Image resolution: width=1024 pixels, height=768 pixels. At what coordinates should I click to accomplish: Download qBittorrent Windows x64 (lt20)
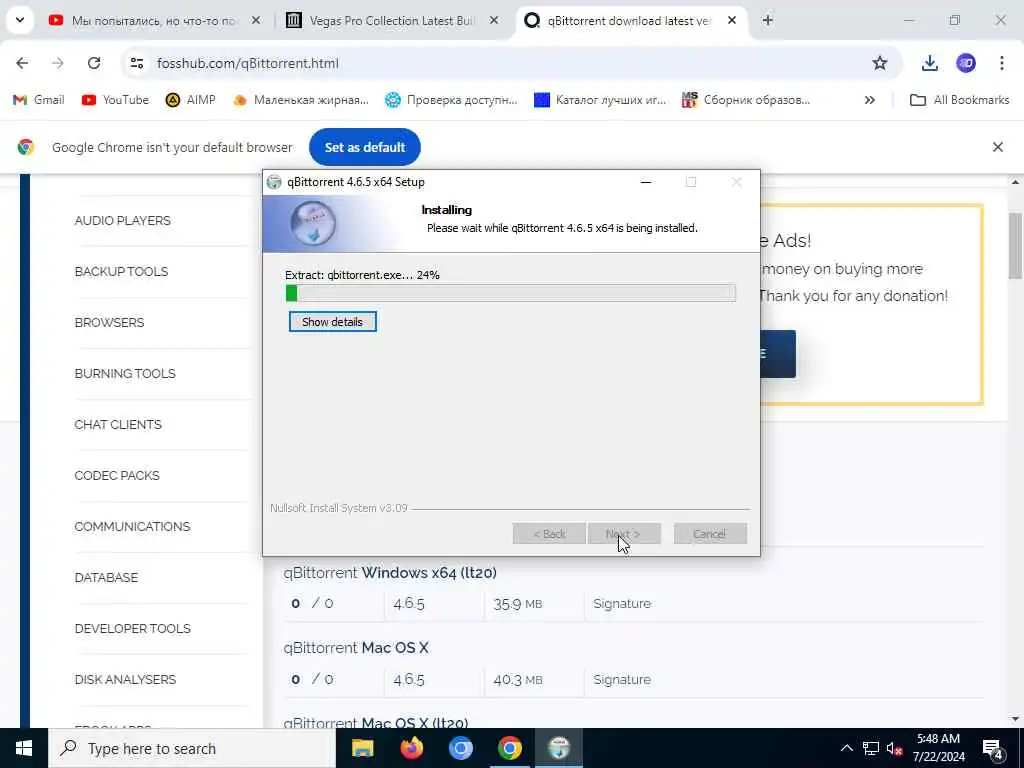390,573
